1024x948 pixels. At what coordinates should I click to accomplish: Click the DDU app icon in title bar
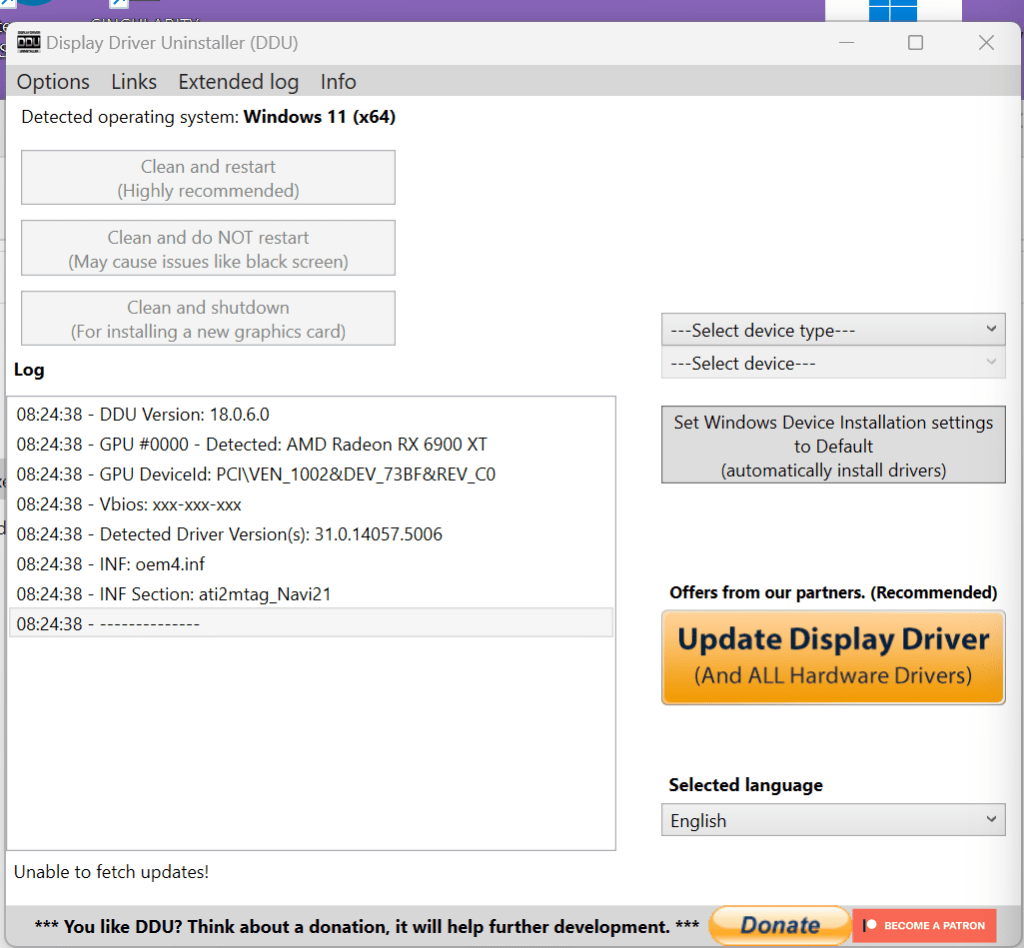click(x=28, y=42)
